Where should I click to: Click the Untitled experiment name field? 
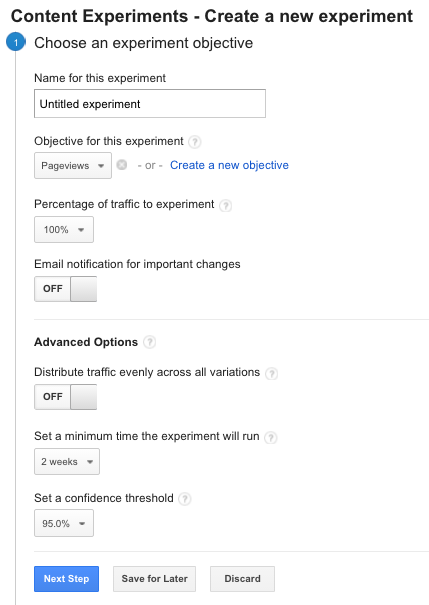[x=150, y=103]
